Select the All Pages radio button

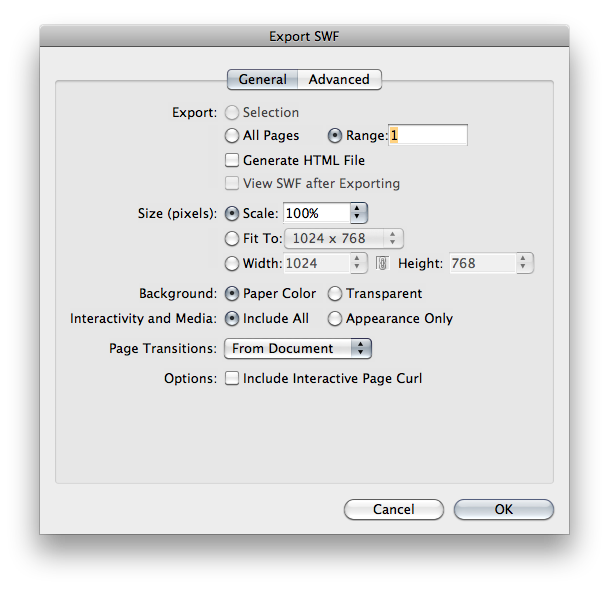(x=233, y=136)
